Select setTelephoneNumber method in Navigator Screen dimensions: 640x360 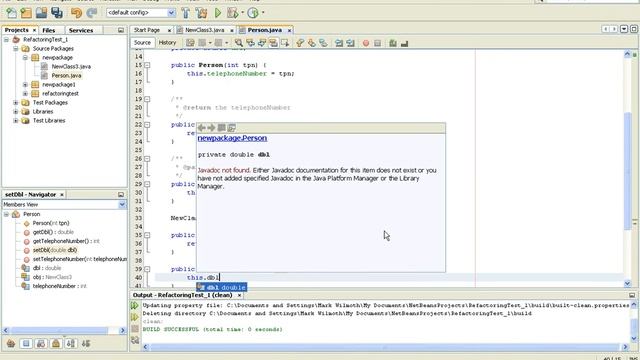(80, 259)
